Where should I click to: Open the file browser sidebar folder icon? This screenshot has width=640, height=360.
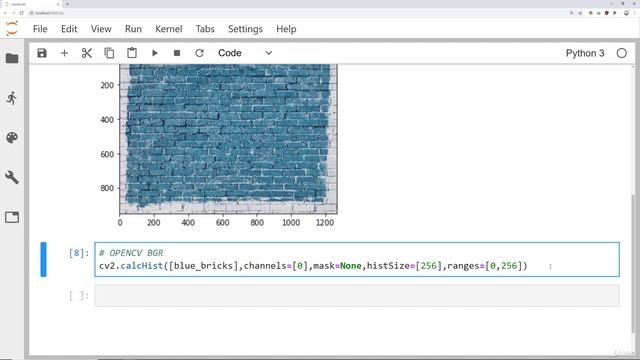(x=12, y=58)
